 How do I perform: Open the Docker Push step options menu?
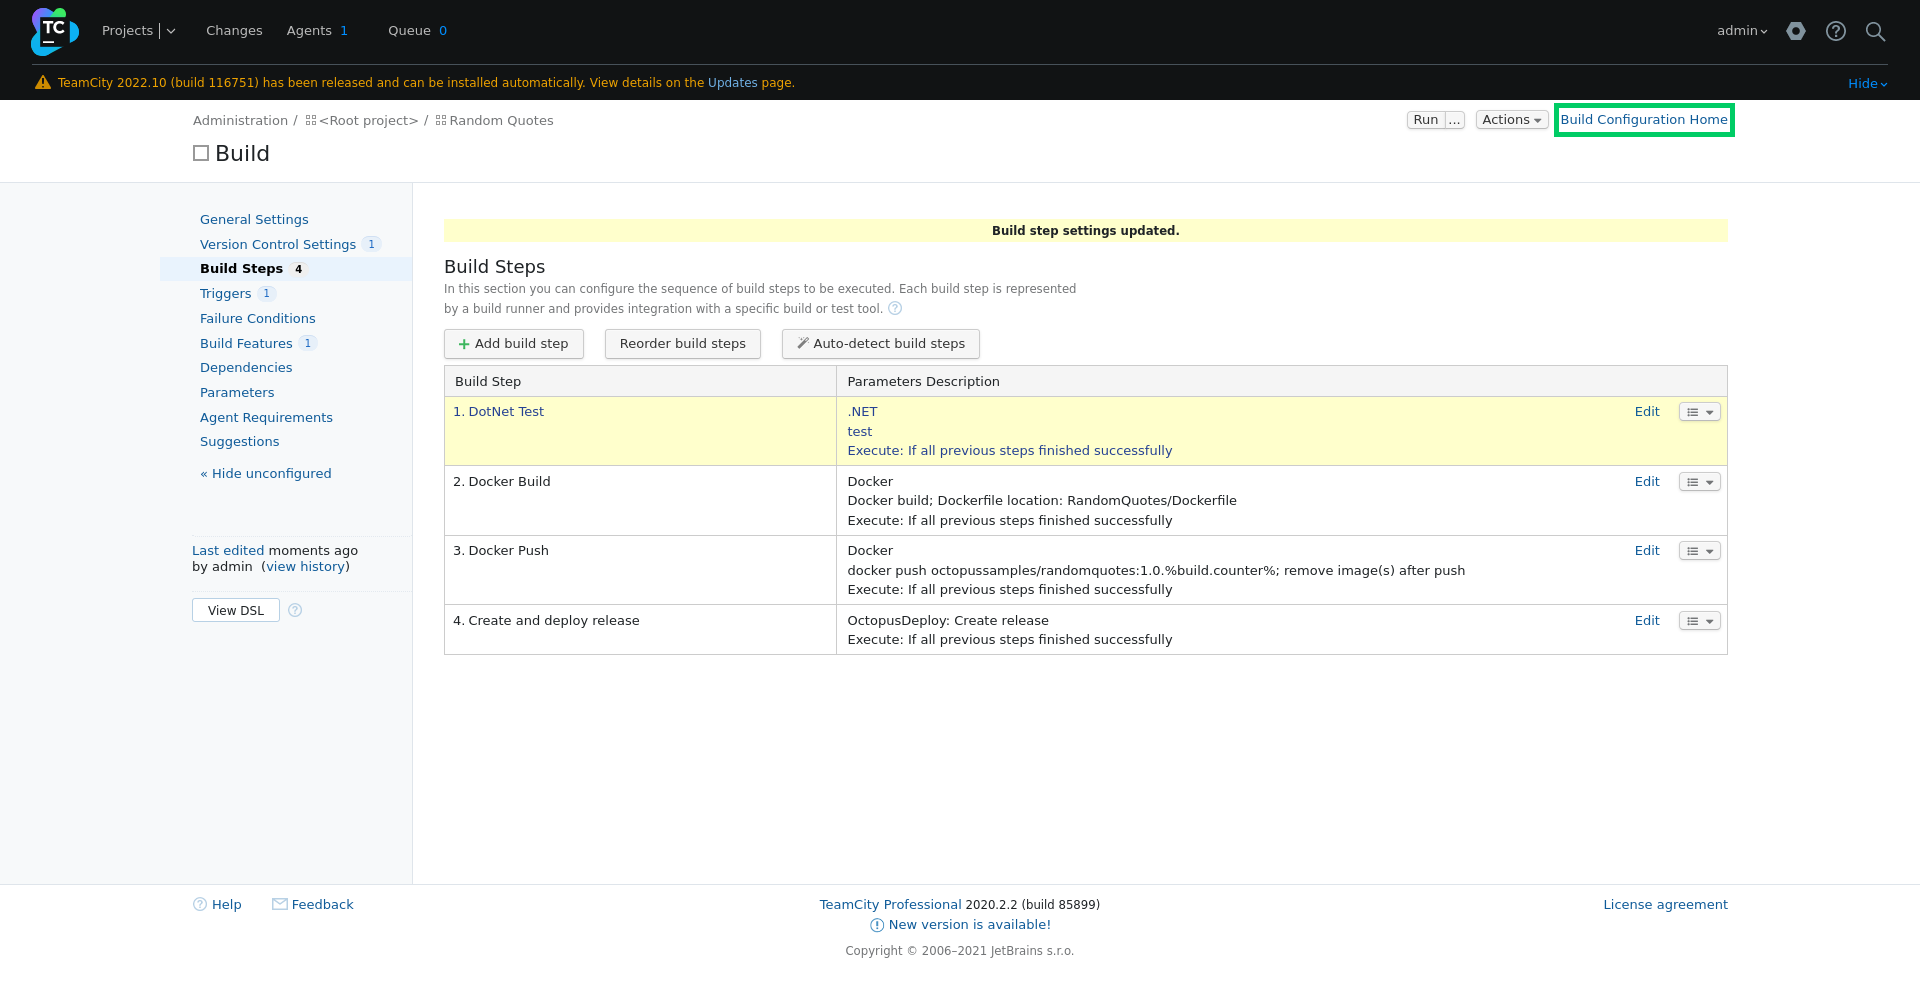(1699, 551)
